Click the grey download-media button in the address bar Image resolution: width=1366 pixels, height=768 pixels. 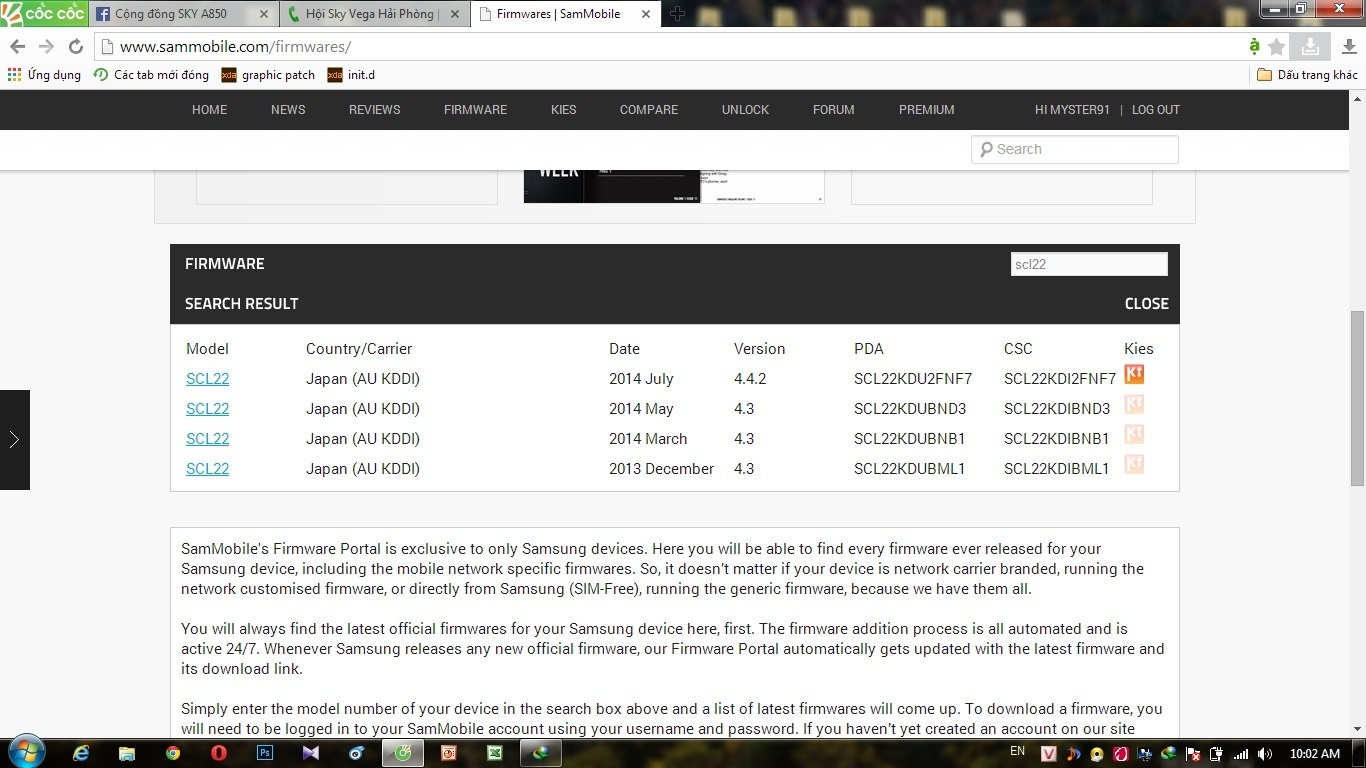click(x=1309, y=46)
